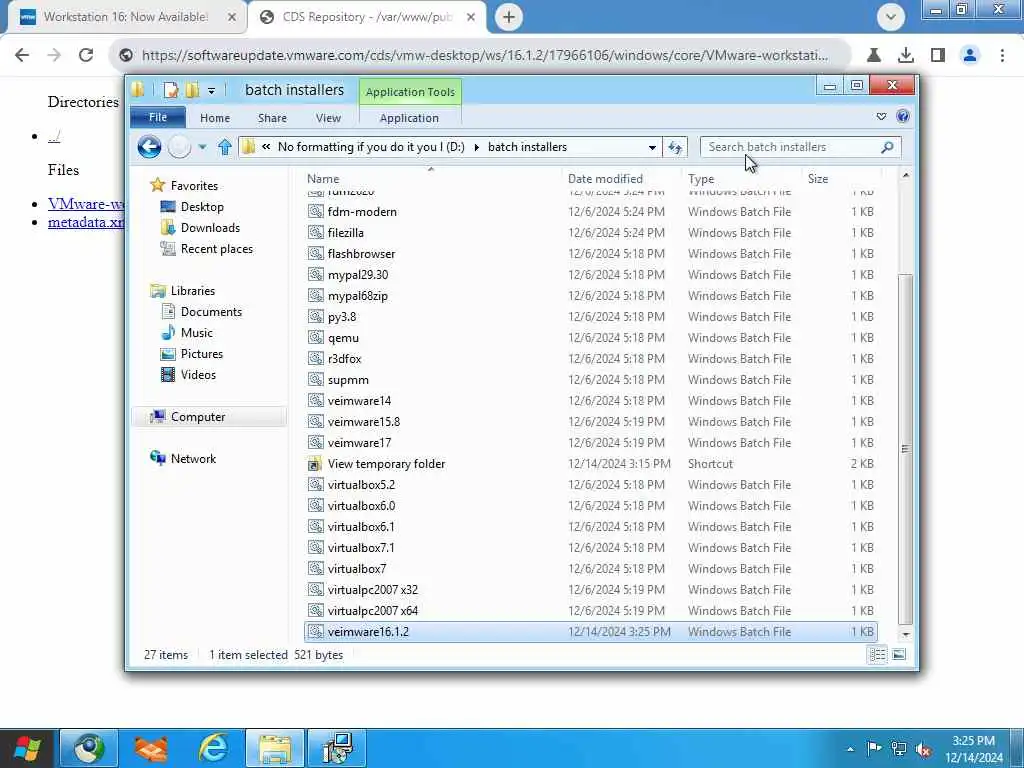Click the Properties quick access icon in title bar
Image resolution: width=1024 pixels, height=768 pixels.
click(x=171, y=90)
